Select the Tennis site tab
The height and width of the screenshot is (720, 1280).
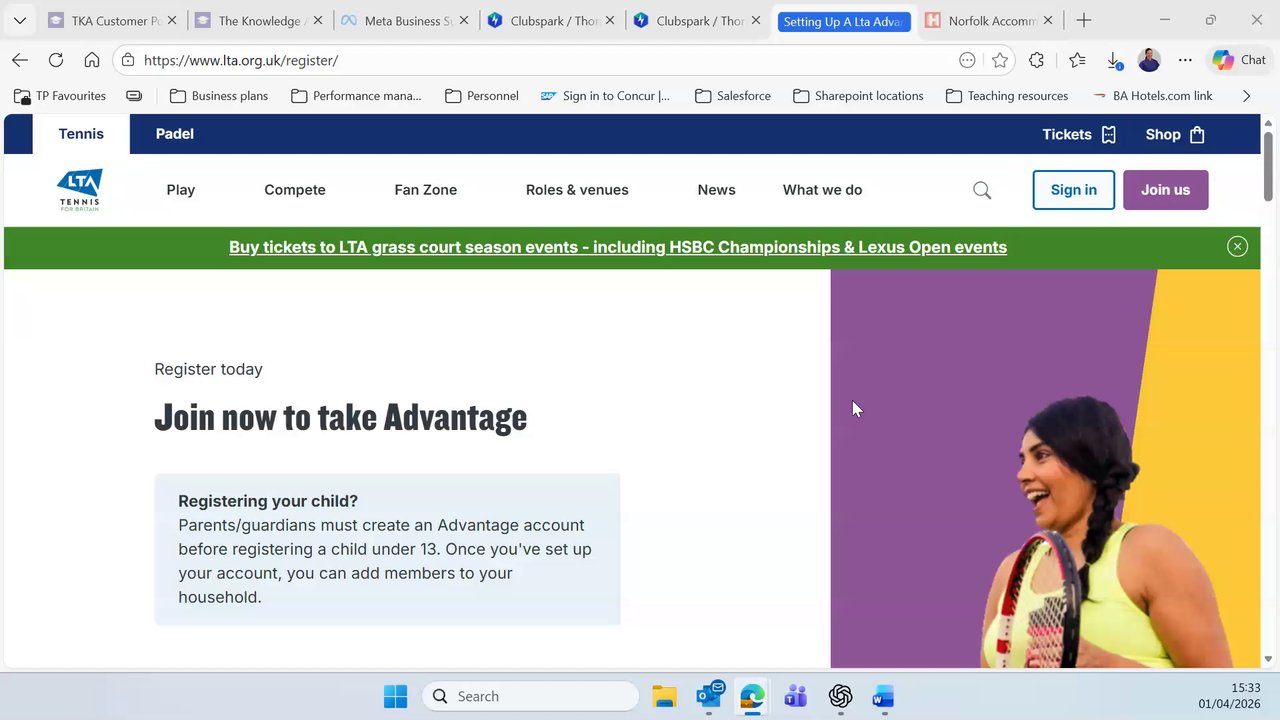[81, 134]
